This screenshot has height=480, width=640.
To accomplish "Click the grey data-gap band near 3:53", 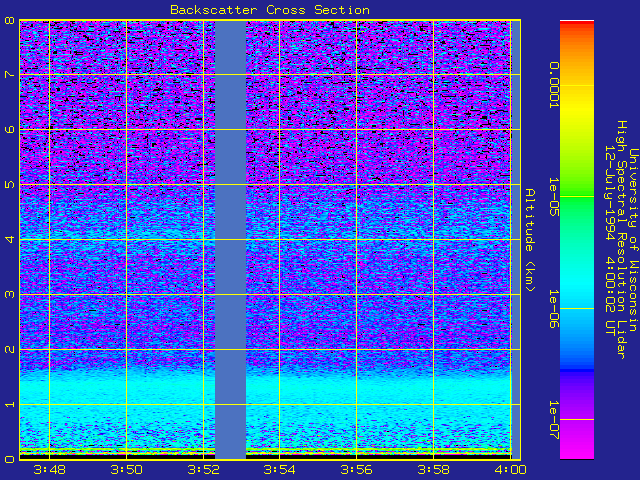I will coord(231,240).
